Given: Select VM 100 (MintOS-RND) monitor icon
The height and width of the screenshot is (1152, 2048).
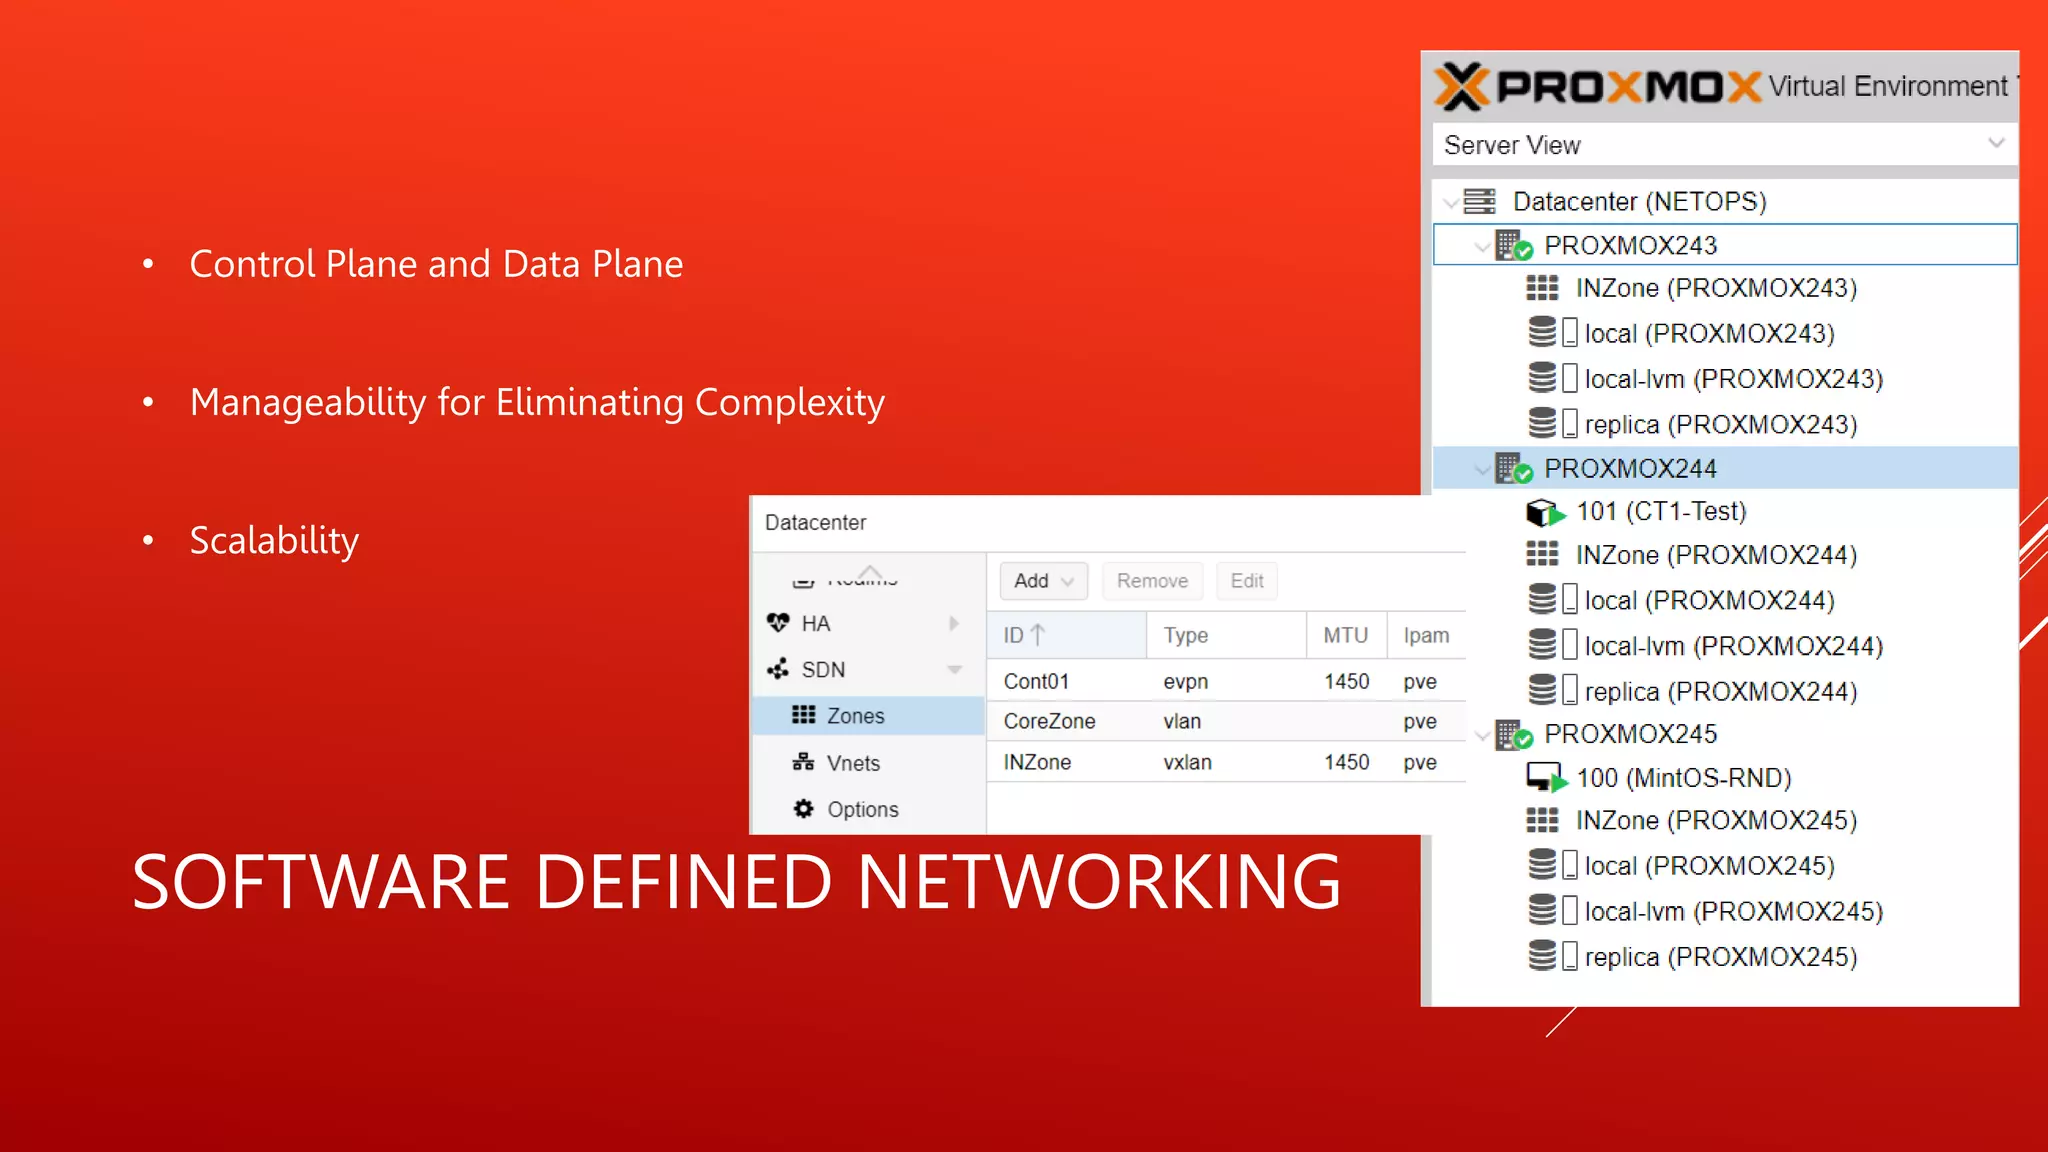Looking at the screenshot, I should [x=1546, y=777].
